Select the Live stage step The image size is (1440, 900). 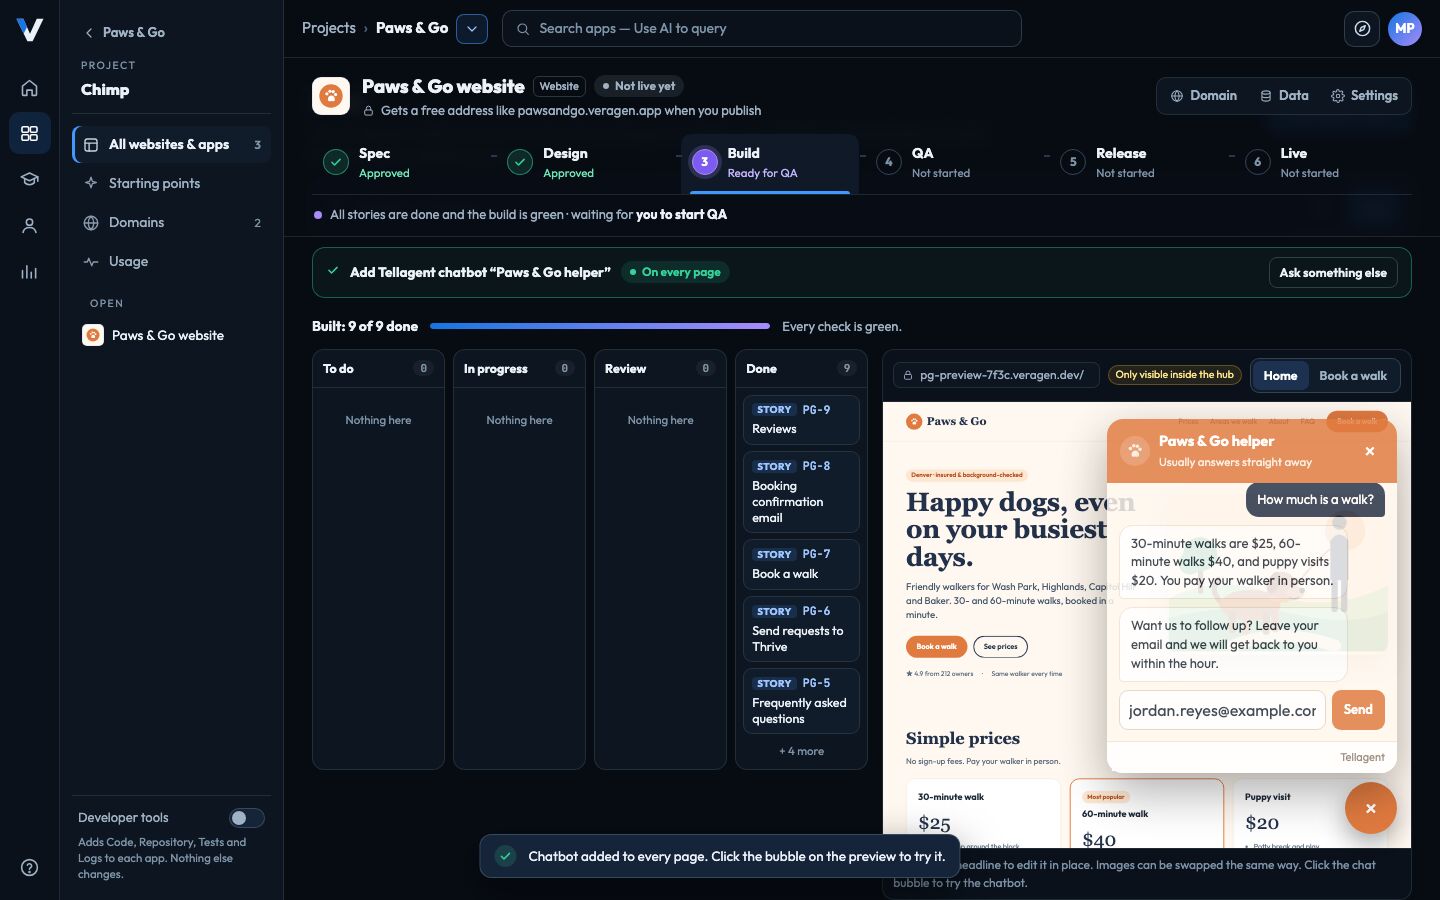point(1322,162)
